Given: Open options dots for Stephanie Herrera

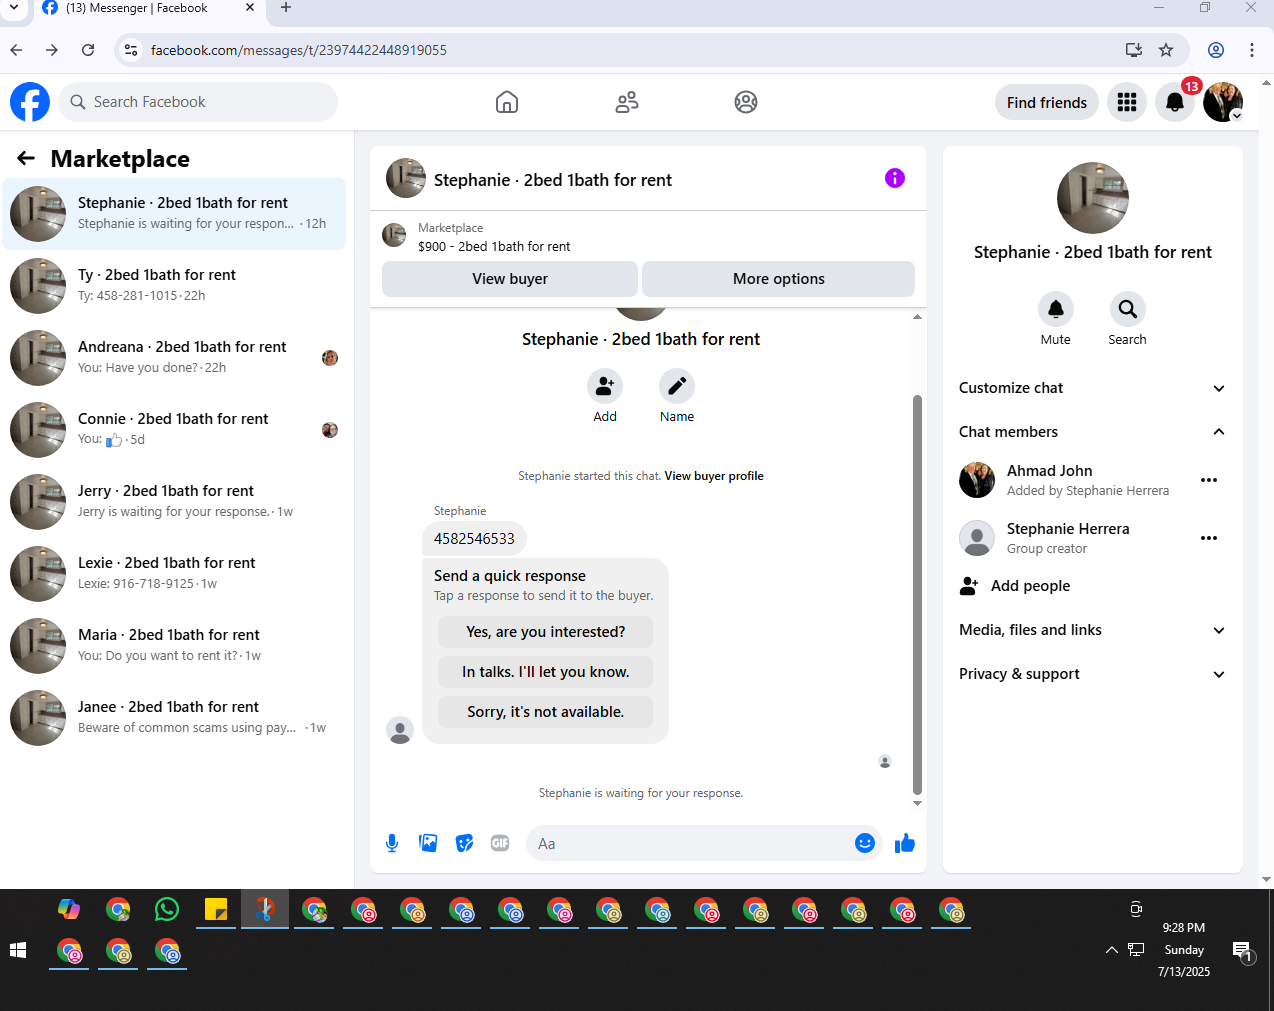Looking at the screenshot, I should click(x=1209, y=538).
